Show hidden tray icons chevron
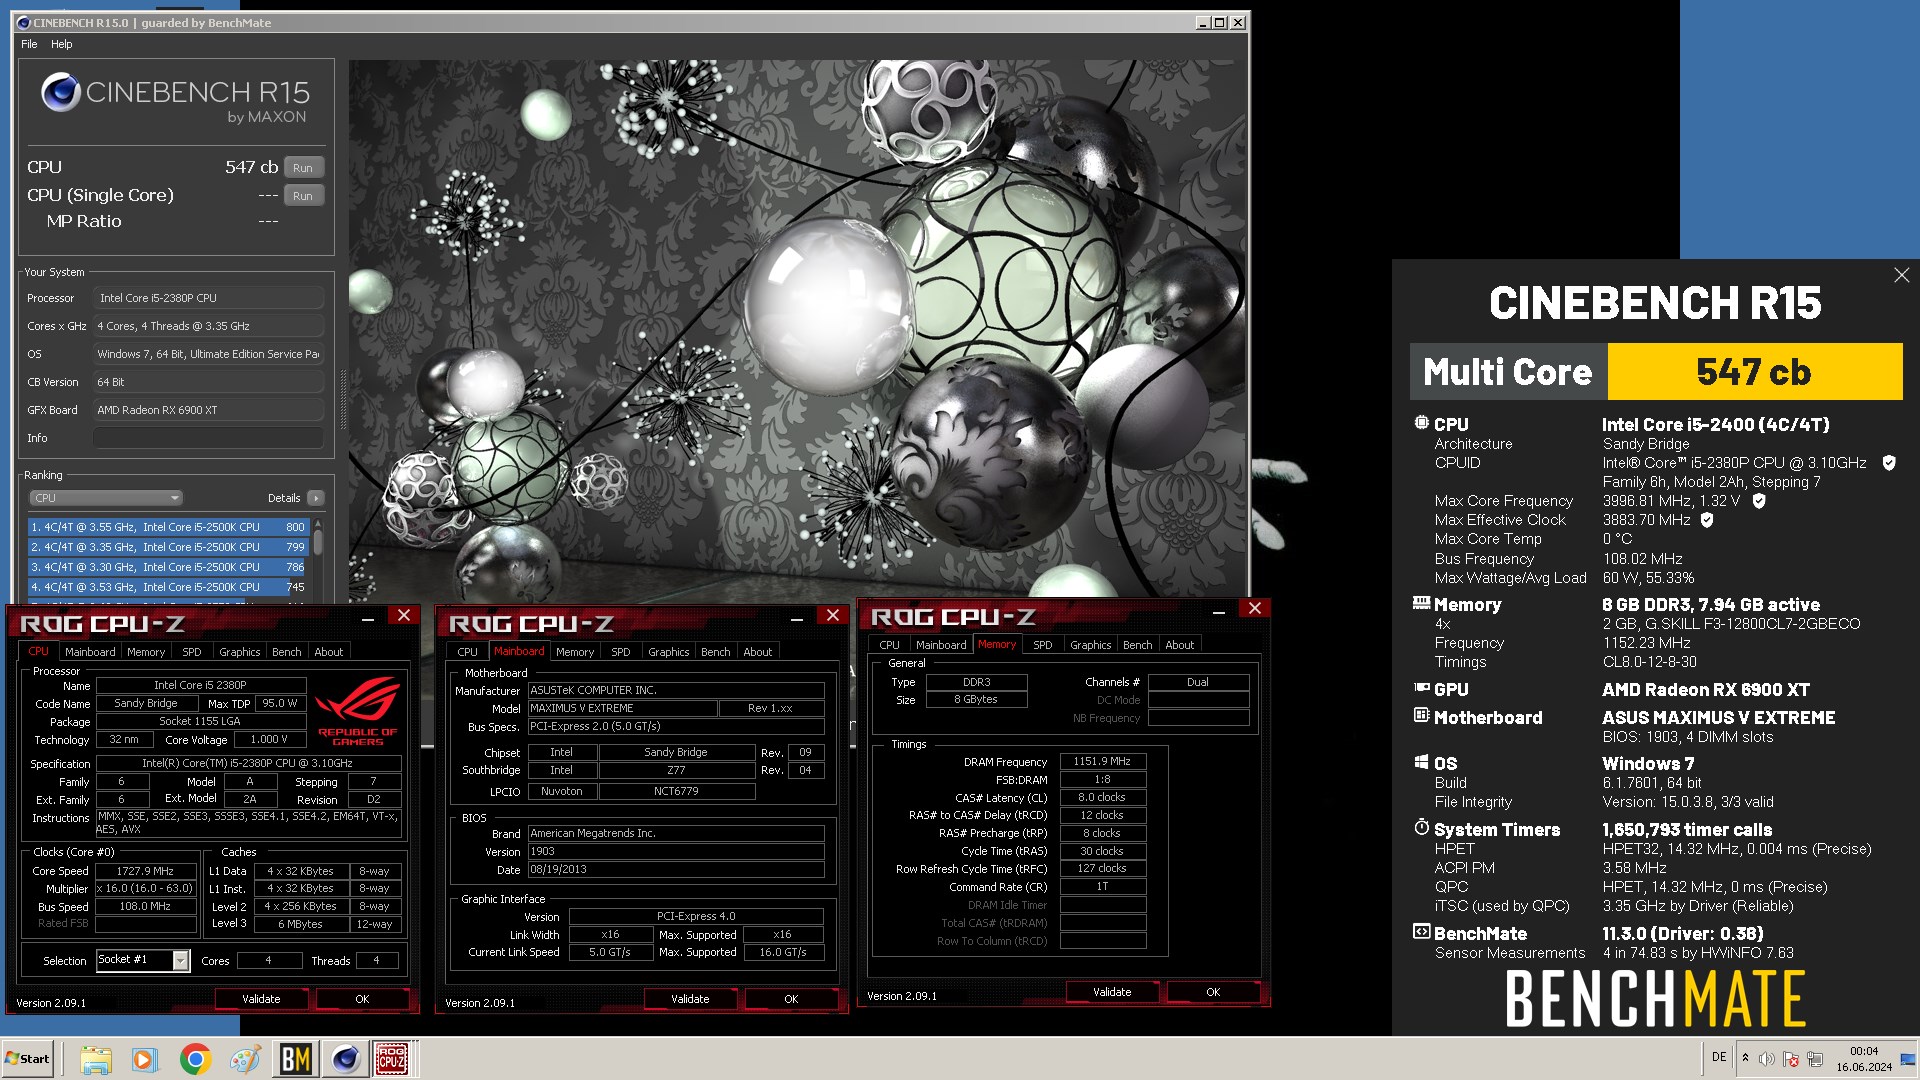 pyautogui.click(x=1745, y=1058)
